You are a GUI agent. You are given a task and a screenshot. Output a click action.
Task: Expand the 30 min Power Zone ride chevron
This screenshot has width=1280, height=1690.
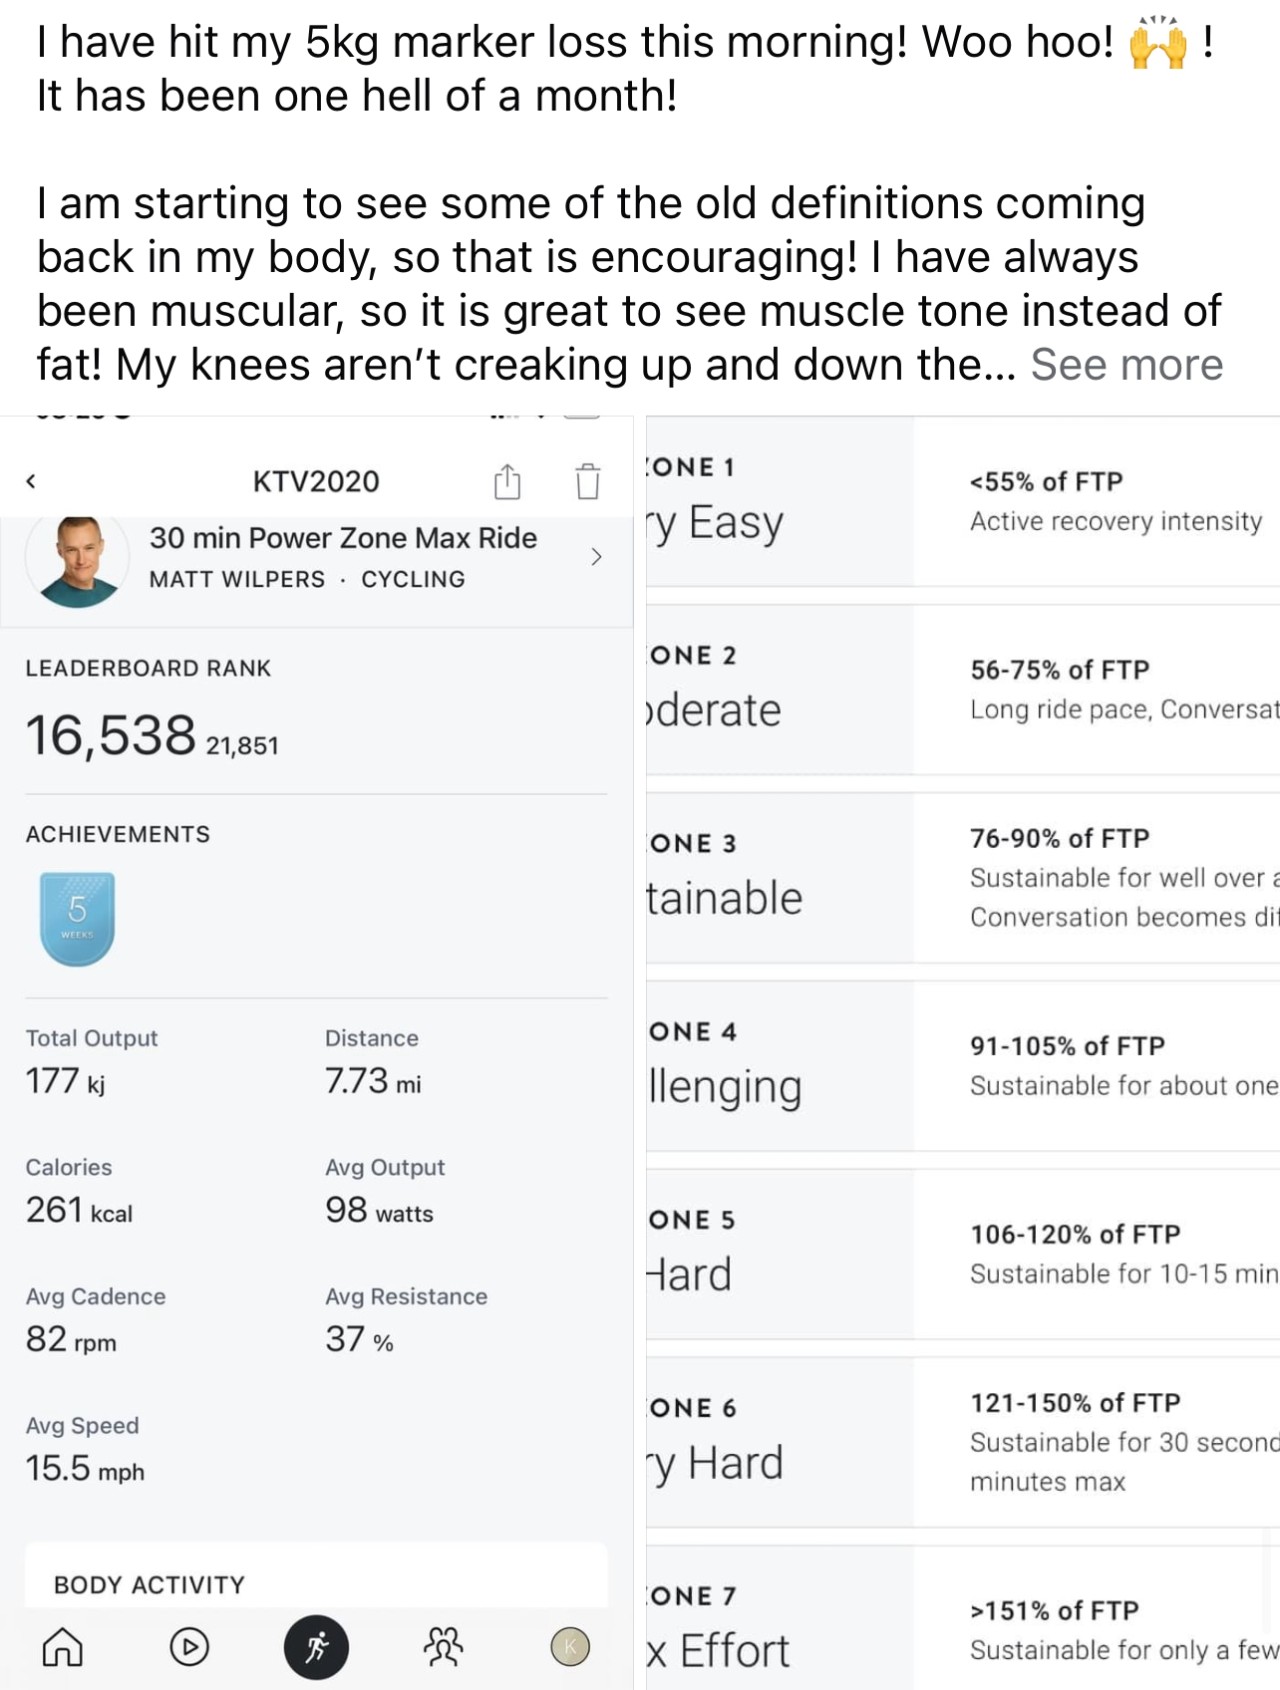(596, 557)
